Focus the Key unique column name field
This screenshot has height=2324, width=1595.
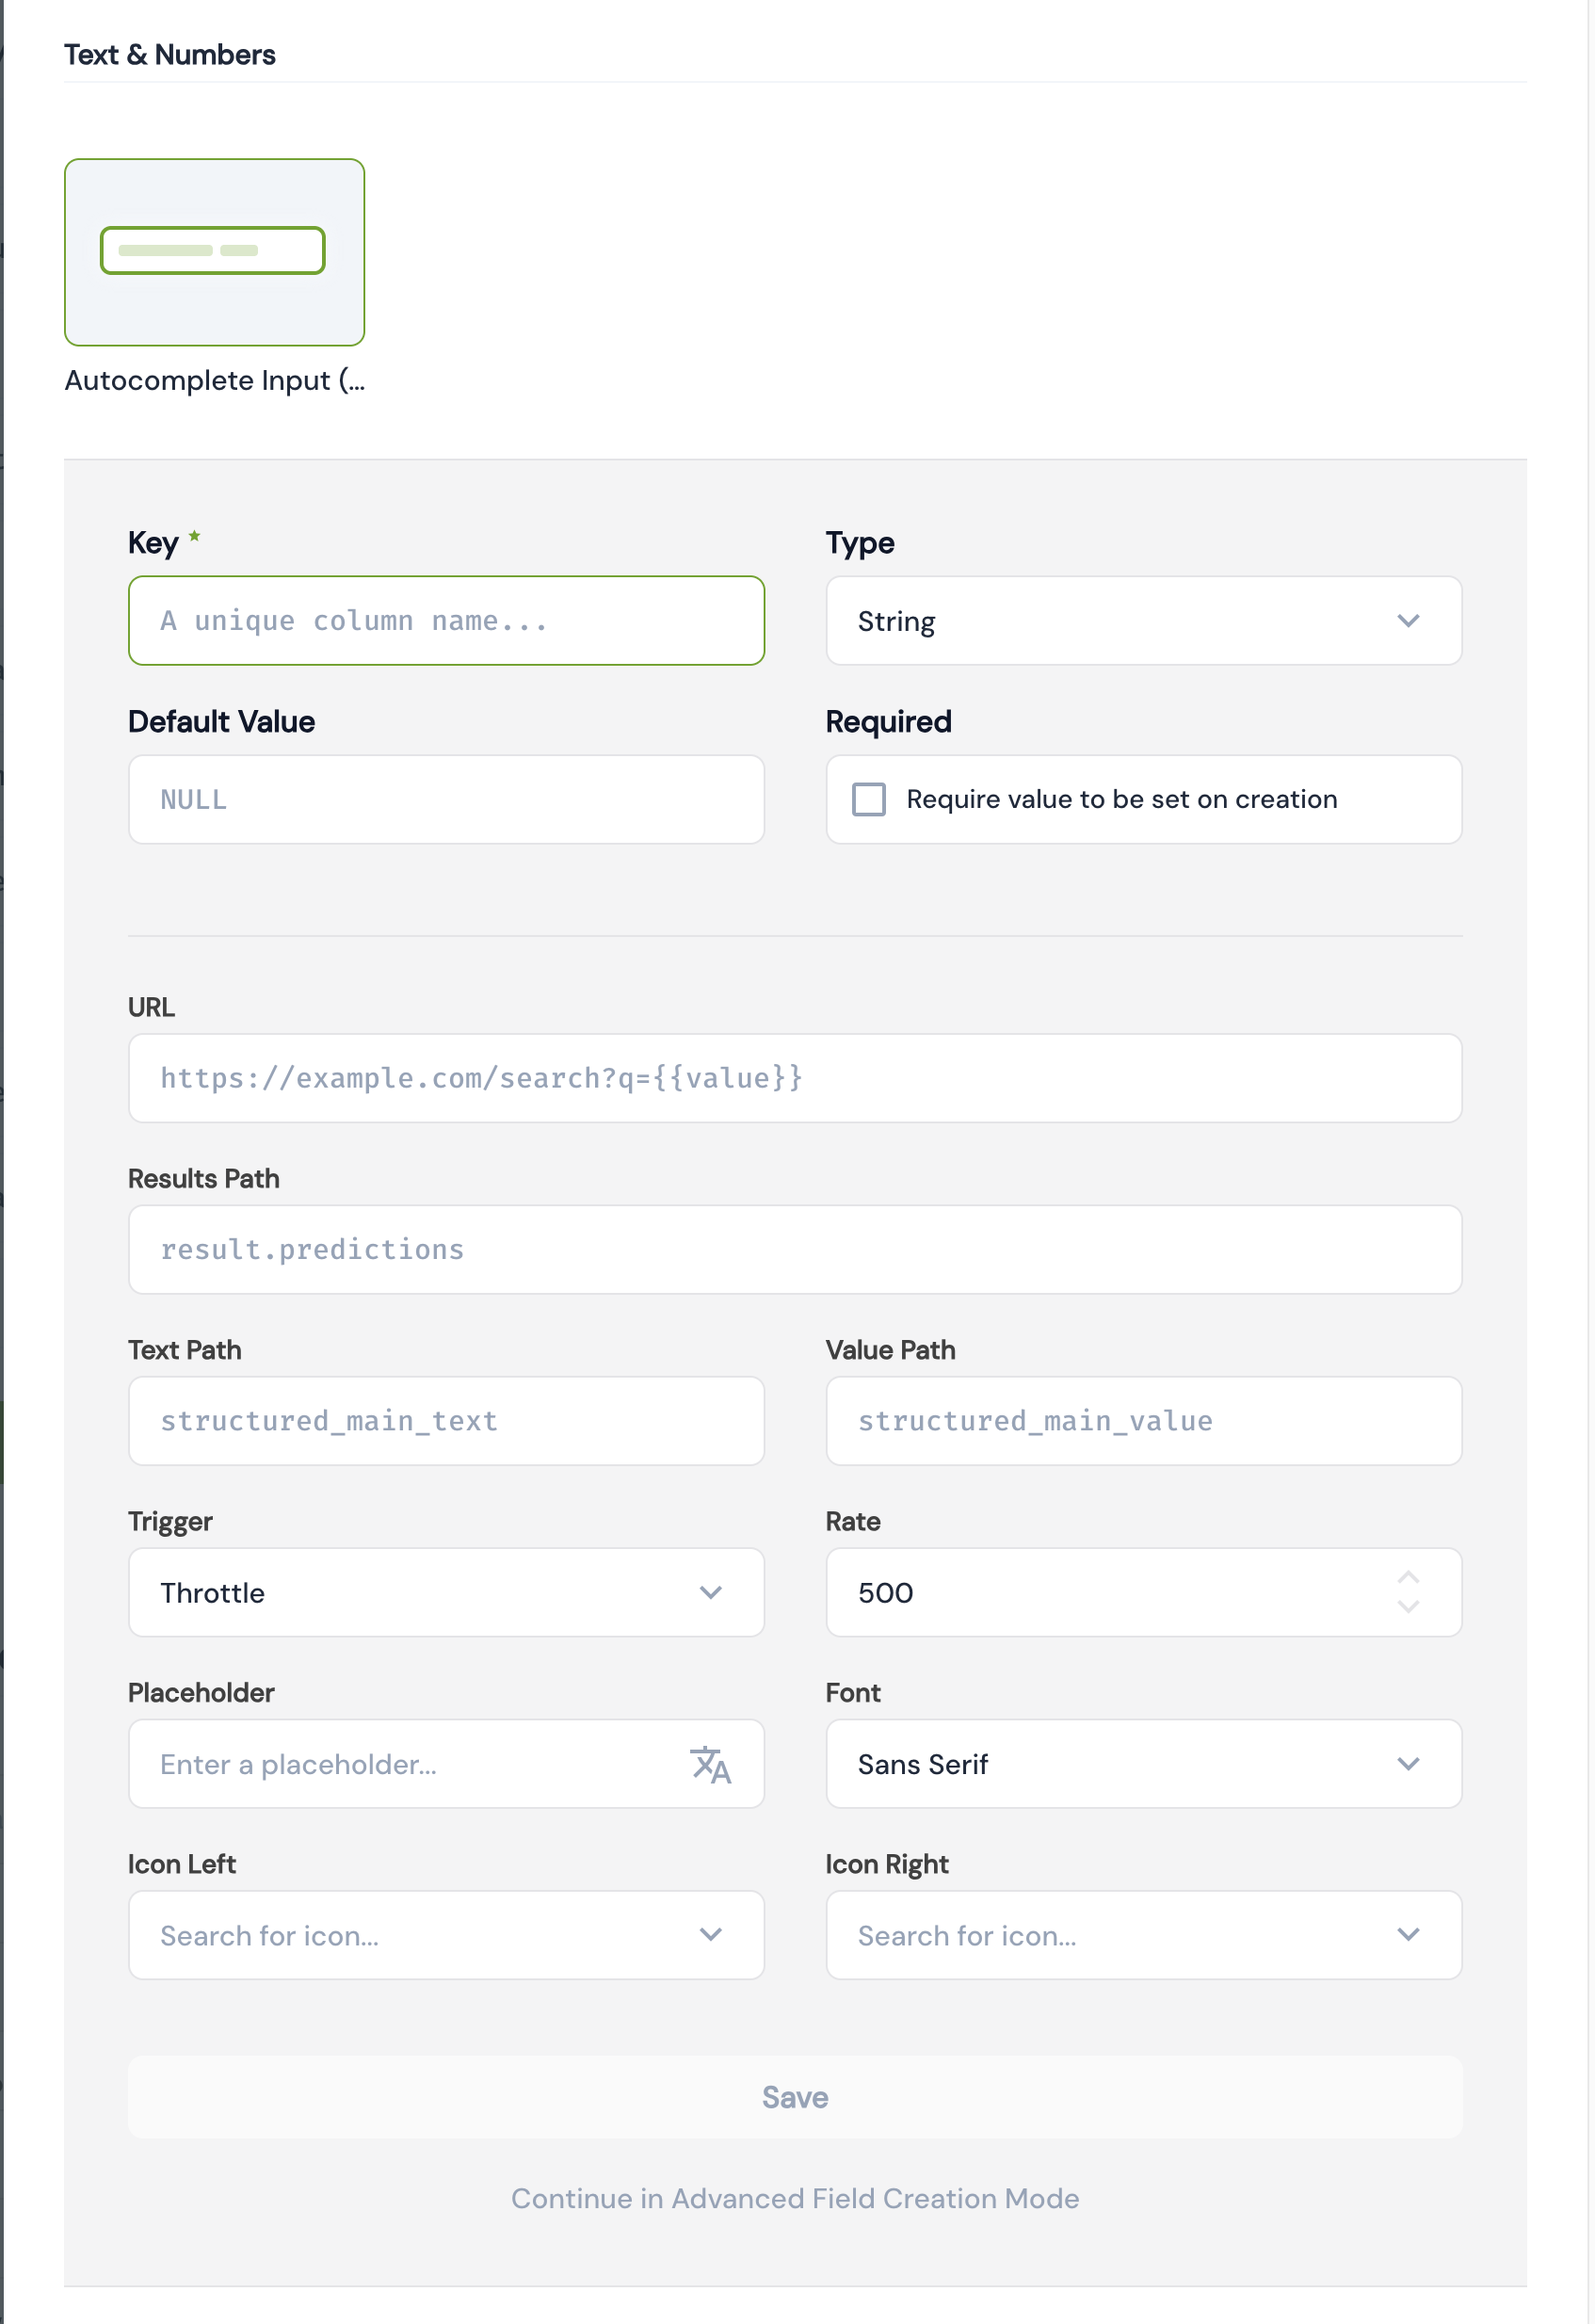pyautogui.click(x=446, y=621)
